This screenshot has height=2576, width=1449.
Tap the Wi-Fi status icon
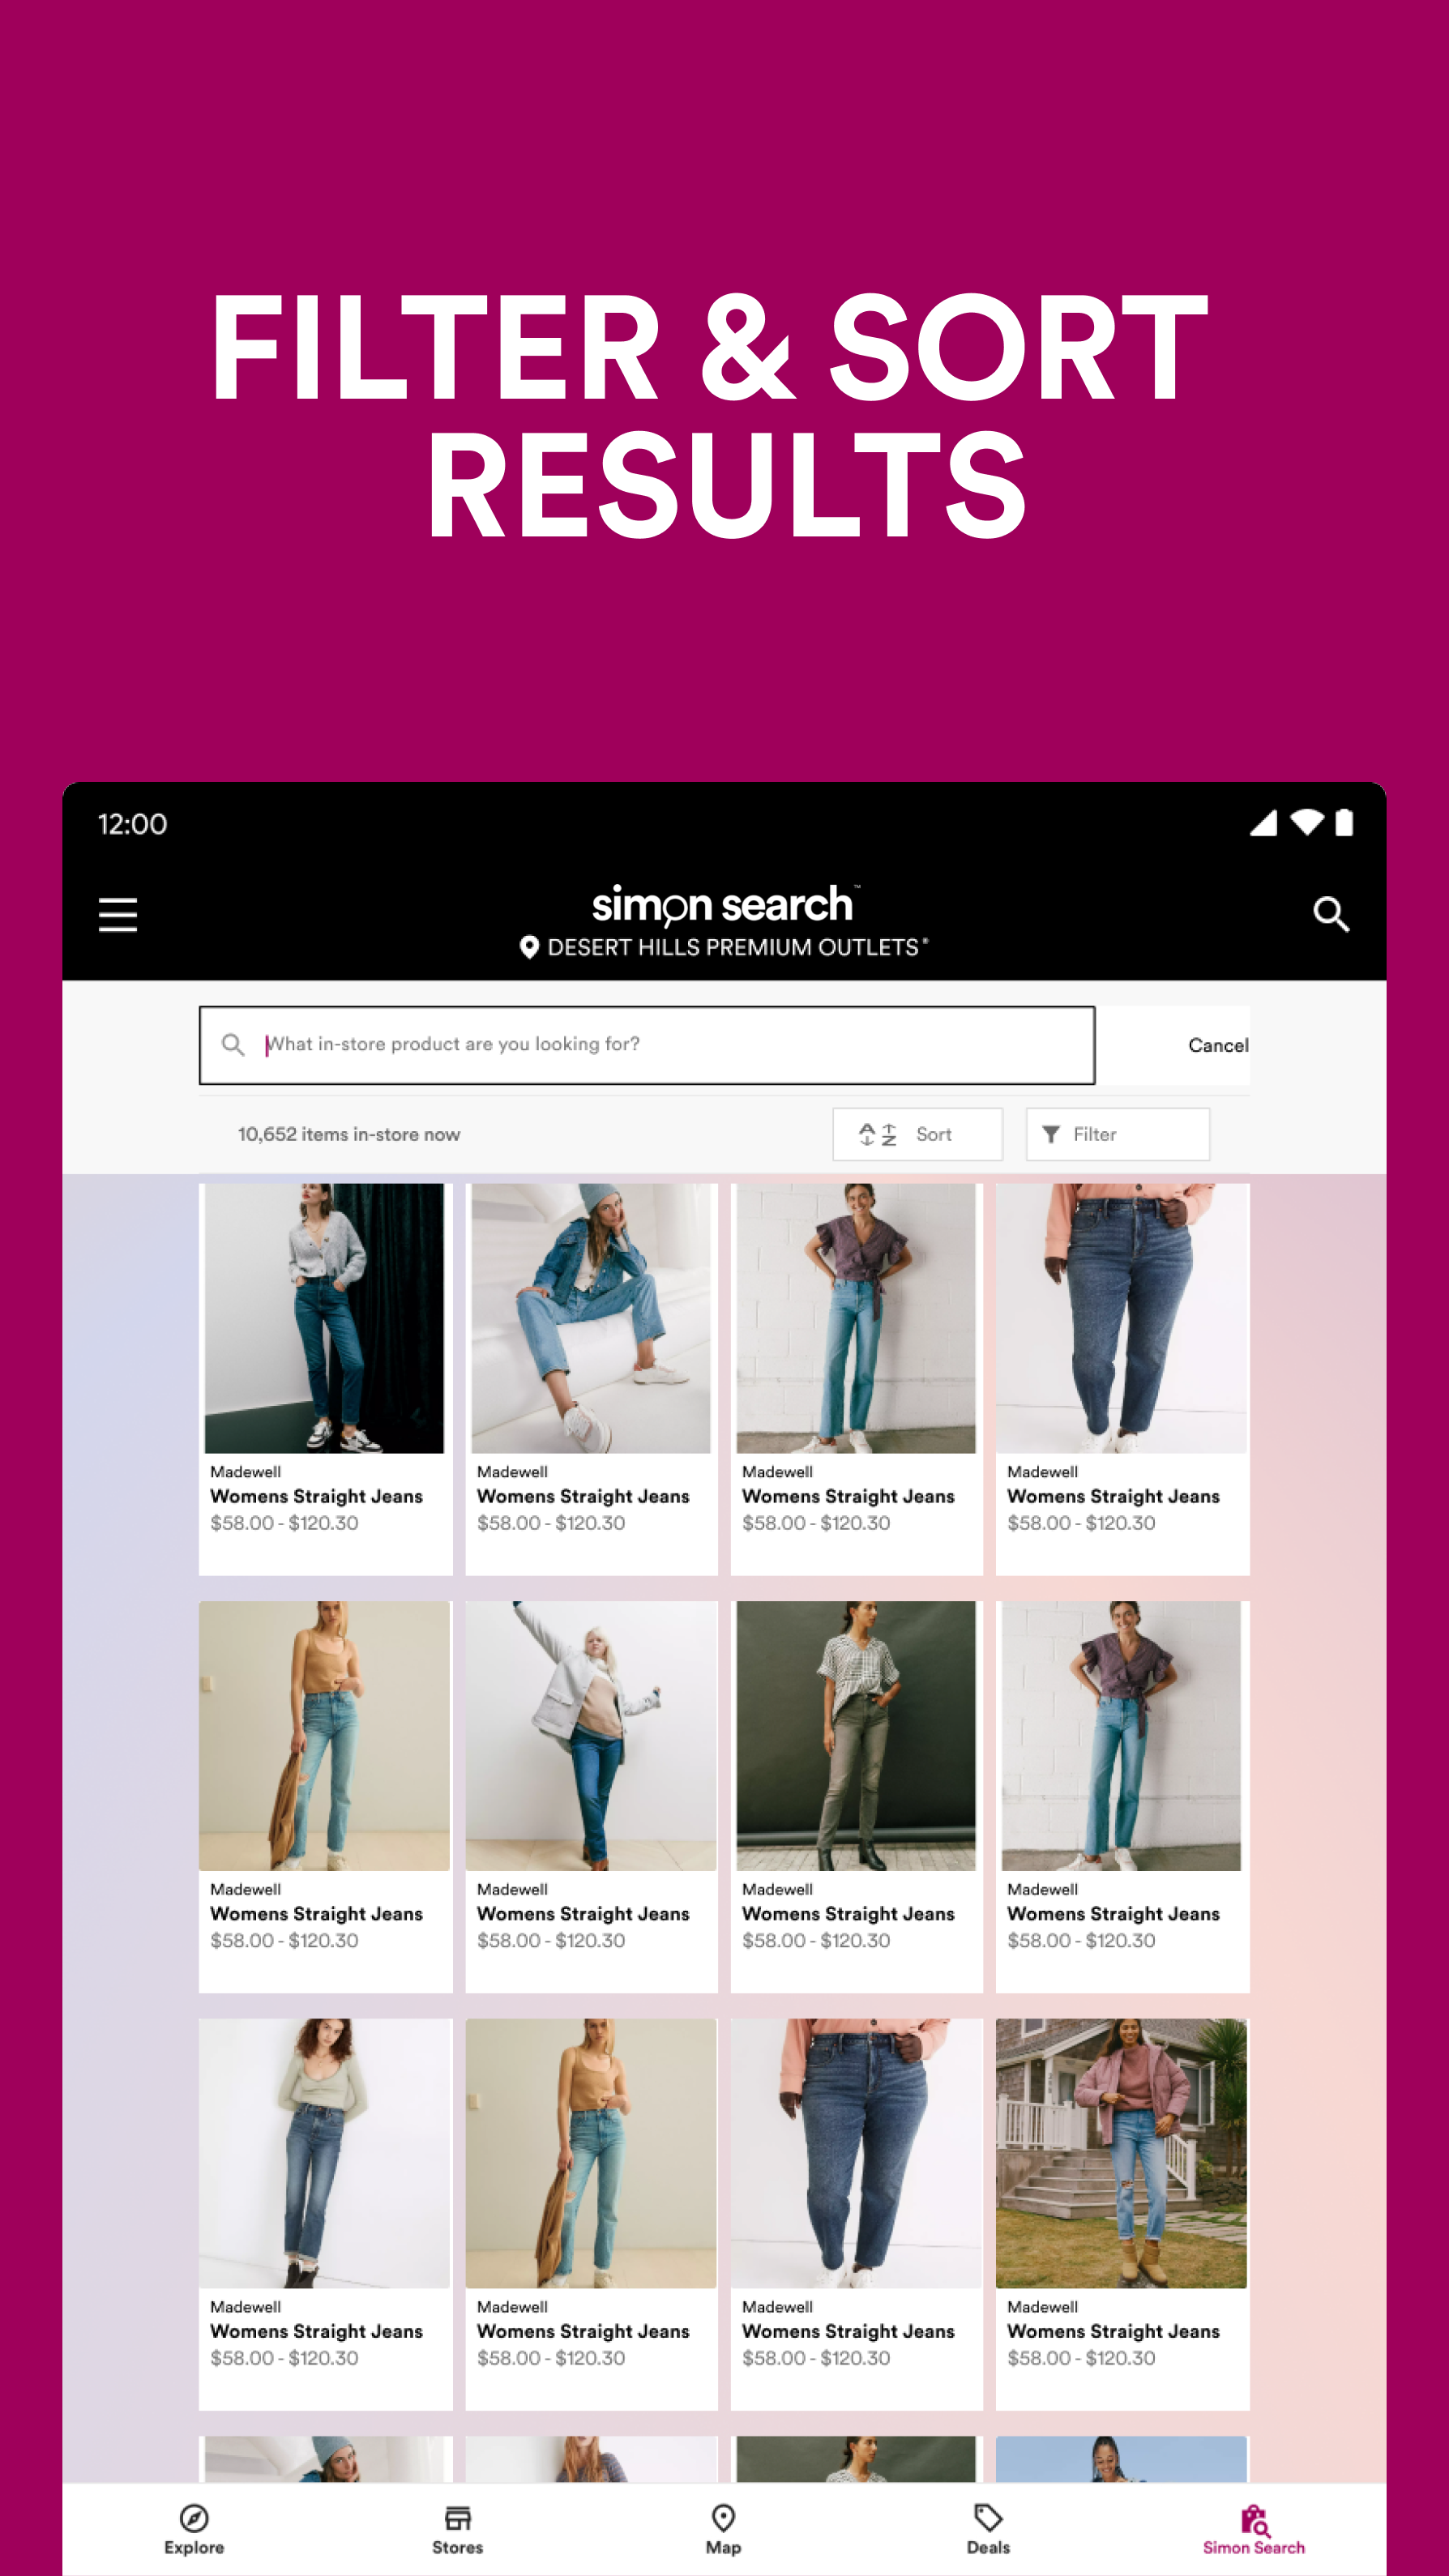[x=1306, y=823]
